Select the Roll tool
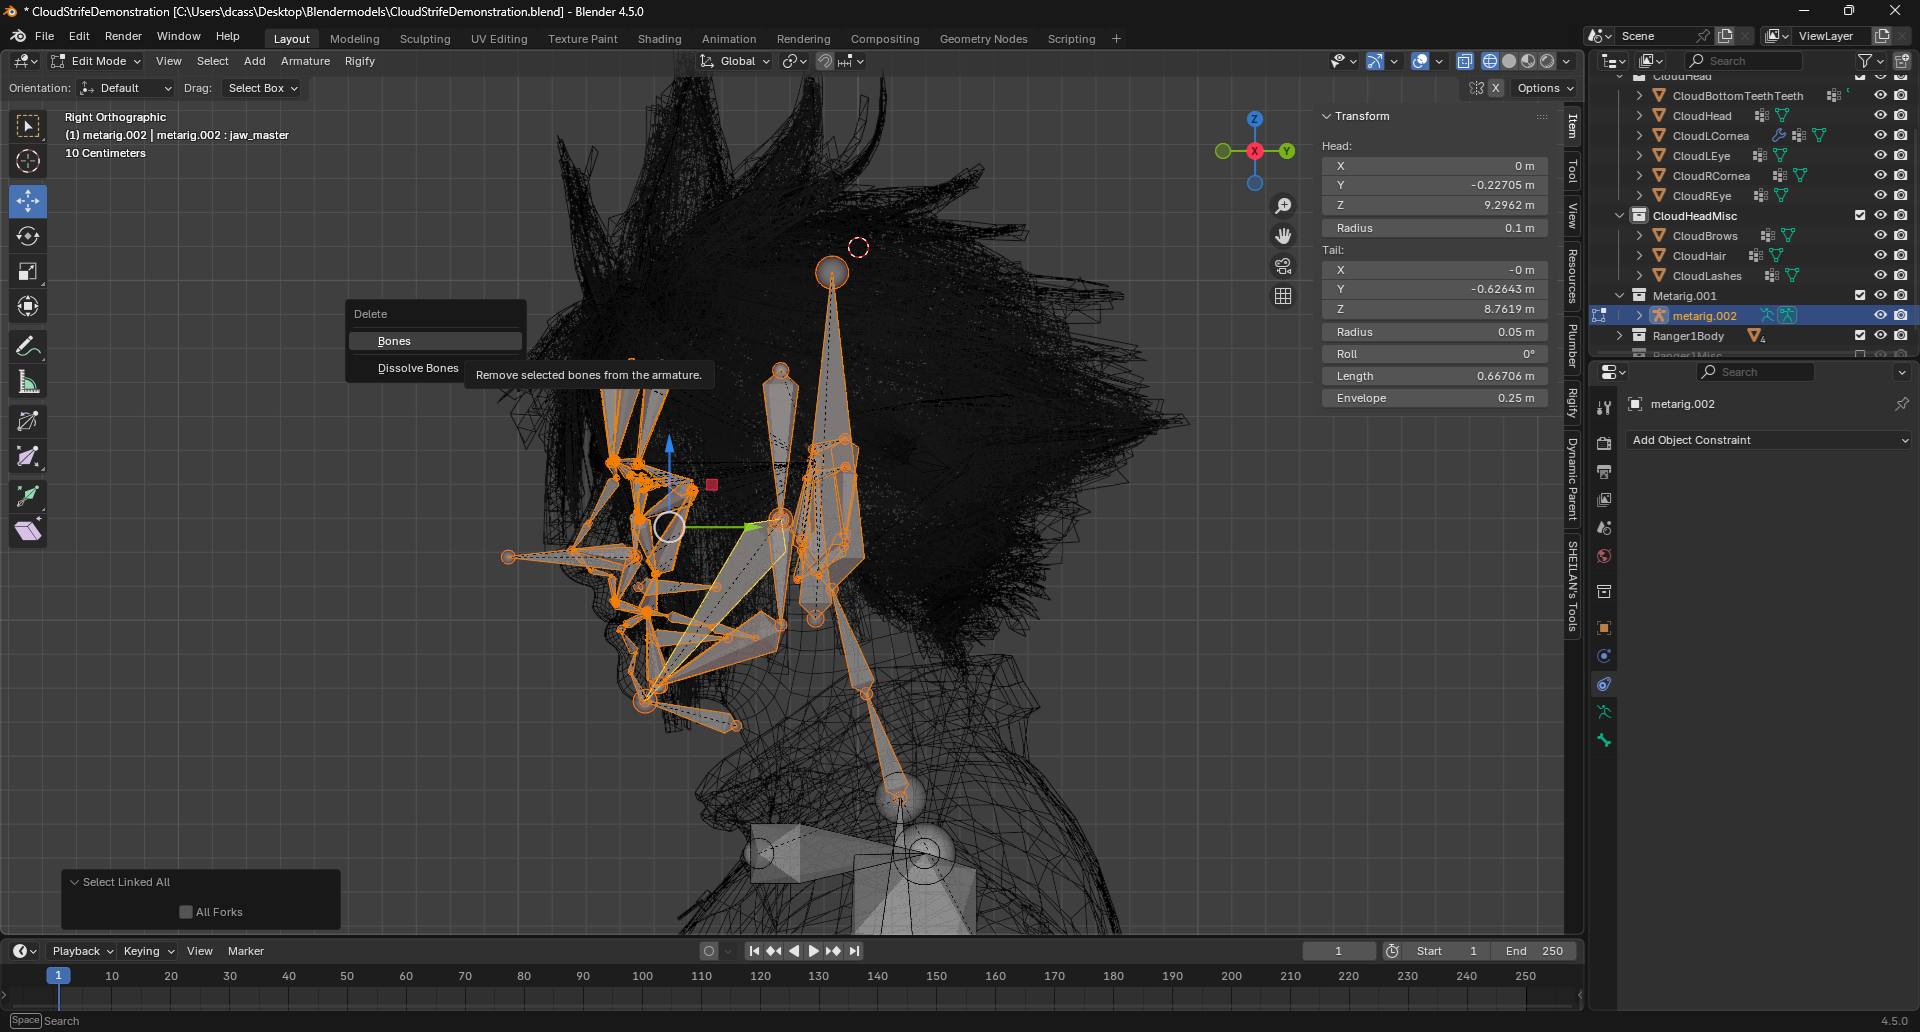The height and width of the screenshot is (1032, 1920). click(x=28, y=422)
